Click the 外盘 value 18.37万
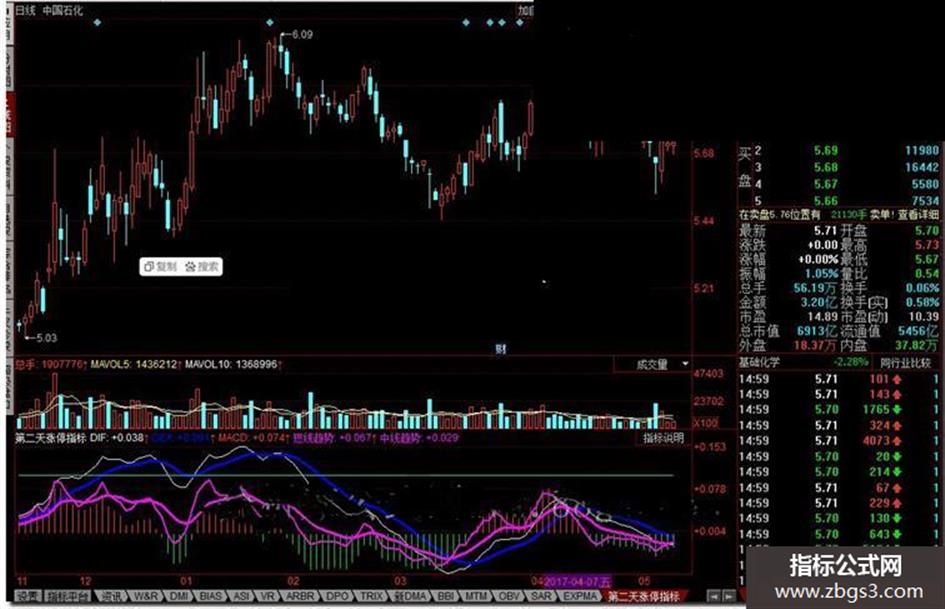Image resolution: width=945 pixels, height=609 pixels. coord(815,346)
